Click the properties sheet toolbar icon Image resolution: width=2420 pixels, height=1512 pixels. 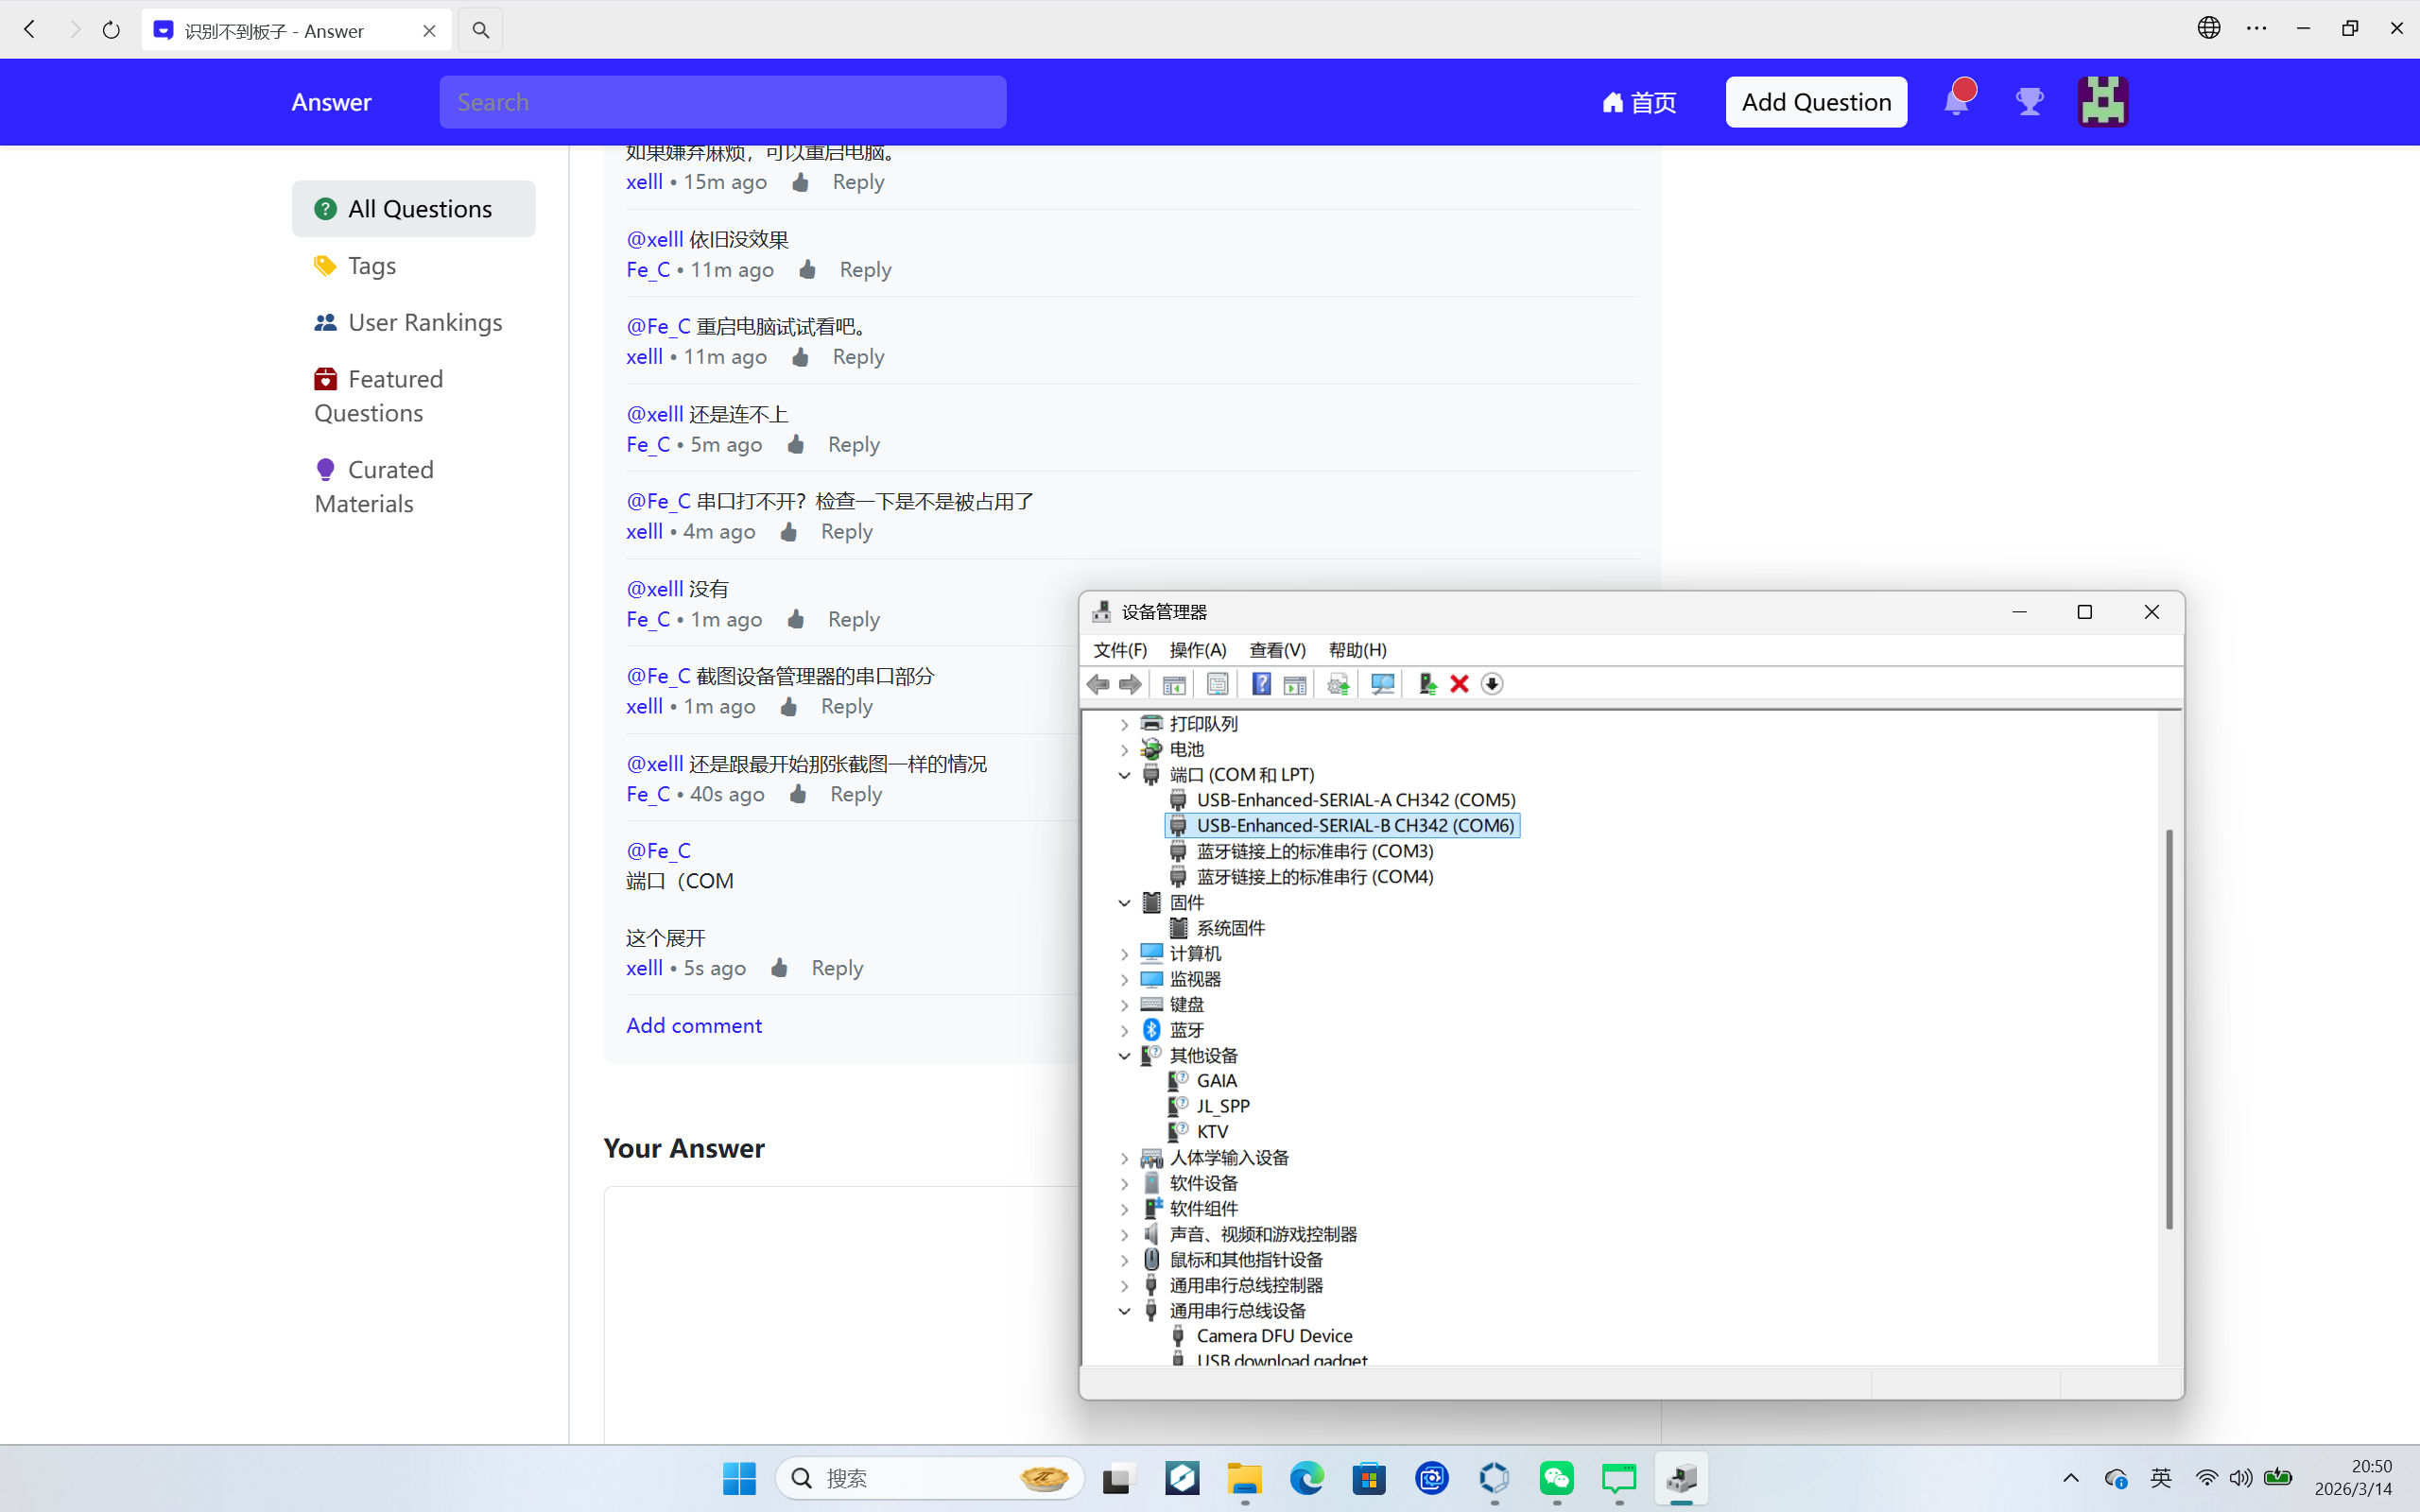(x=1217, y=684)
